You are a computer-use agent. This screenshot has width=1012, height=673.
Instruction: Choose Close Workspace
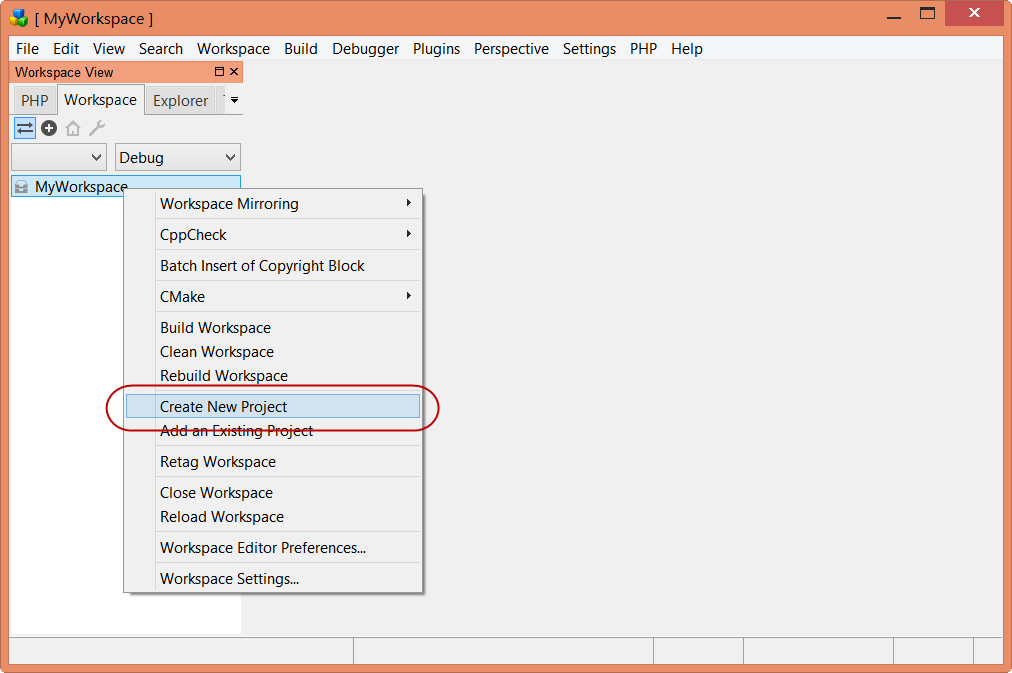click(274, 493)
